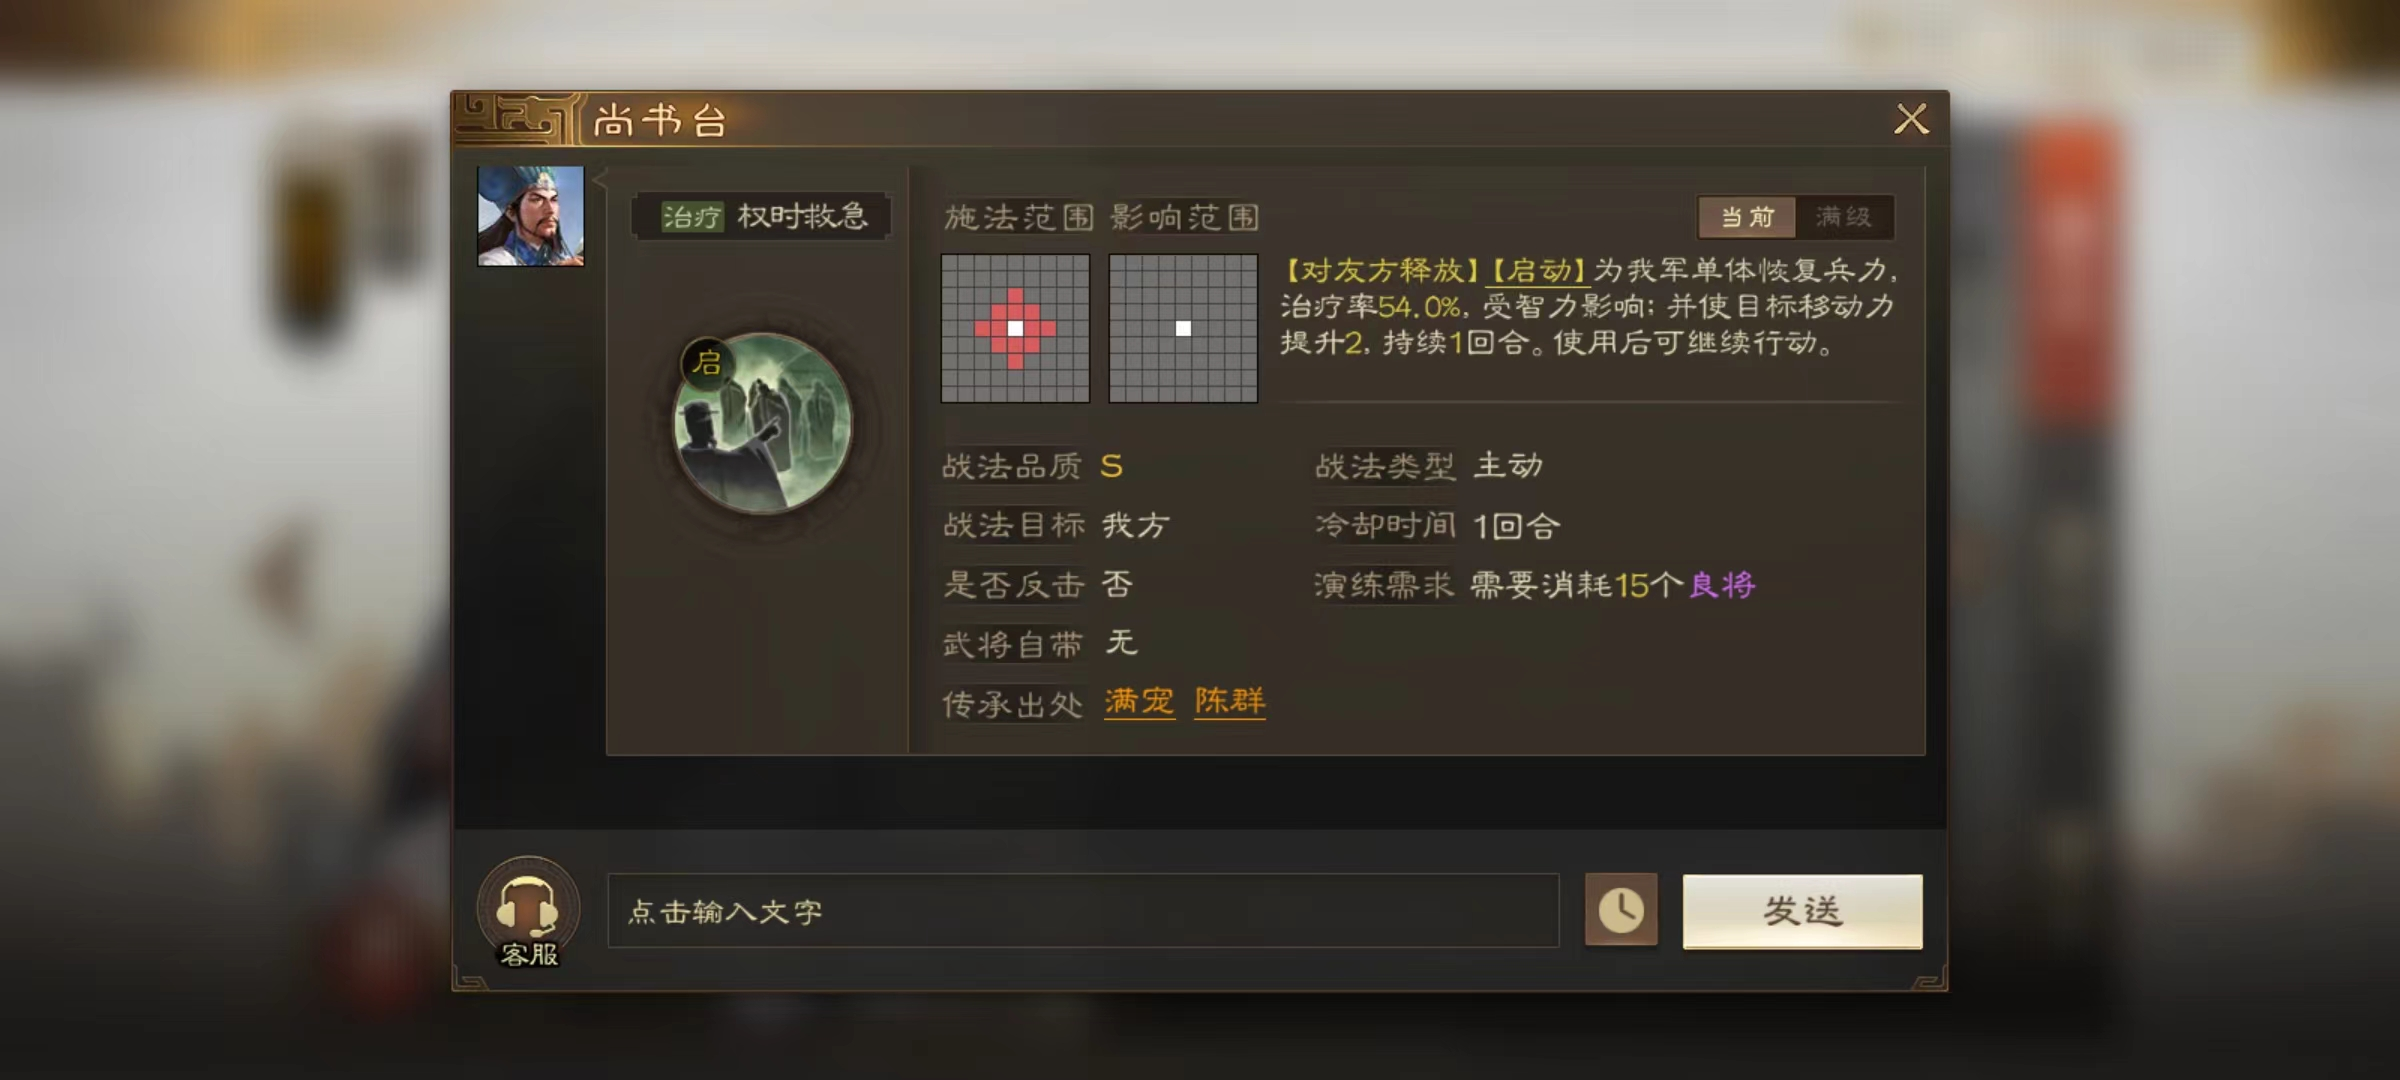Click the 治疗 green tag label

[x=692, y=217]
